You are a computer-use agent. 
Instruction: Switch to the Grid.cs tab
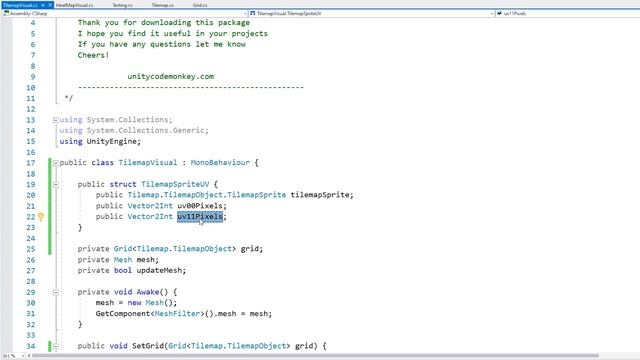200,5
